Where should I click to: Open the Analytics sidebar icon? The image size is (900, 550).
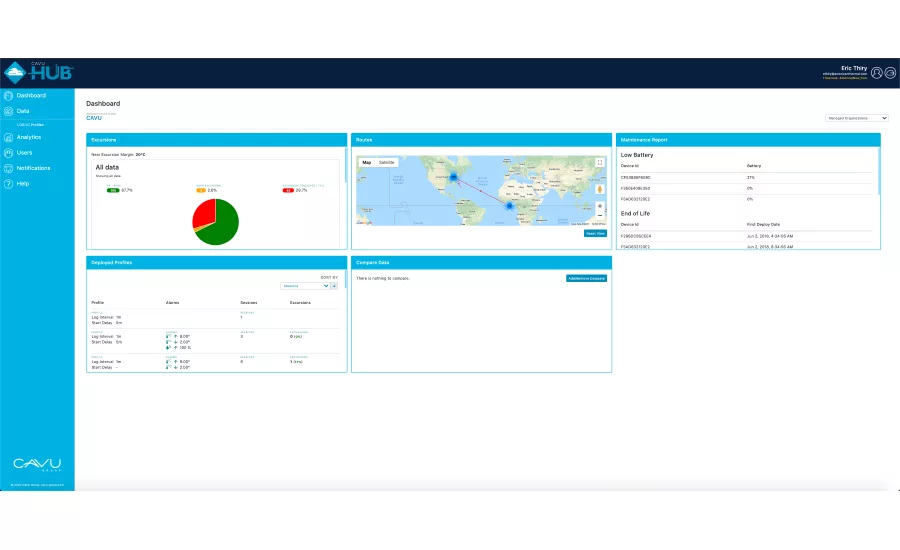tap(8, 138)
